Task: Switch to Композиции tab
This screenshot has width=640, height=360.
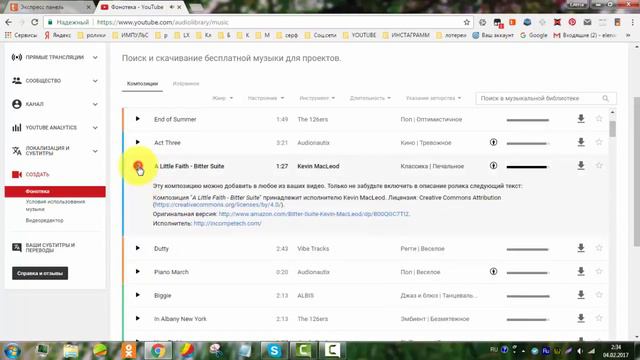Action: pyautogui.click(x=142, y=84)
